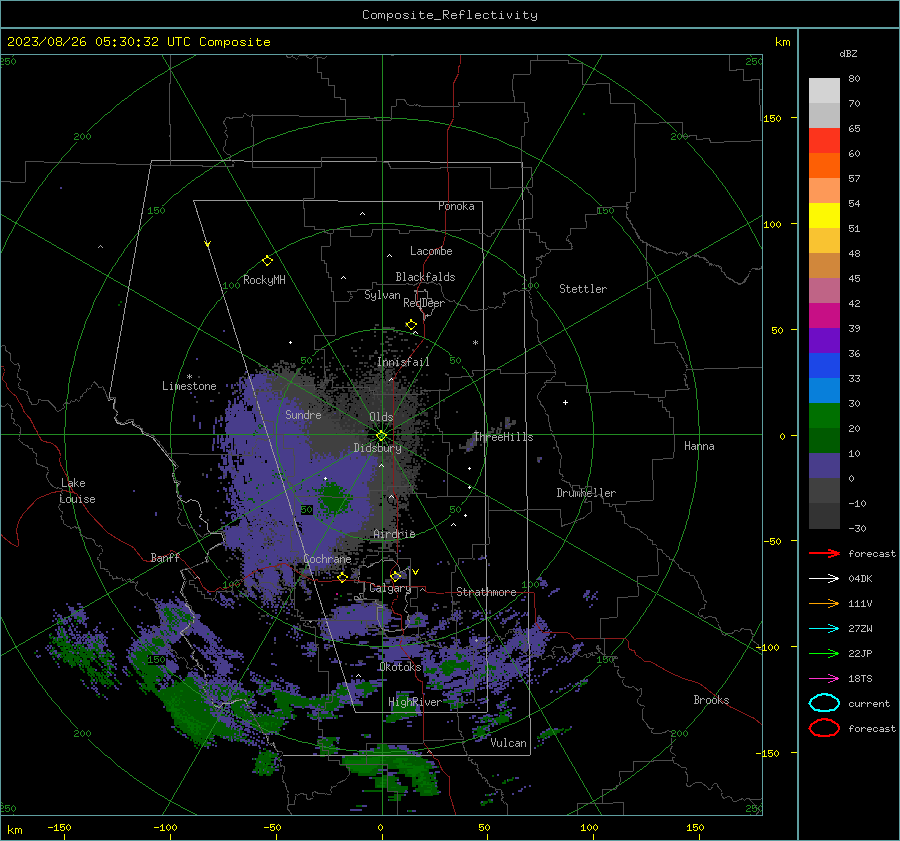The image size is (900, 841).
Task: Click the Didsbury city label
Action: (378, 448)
